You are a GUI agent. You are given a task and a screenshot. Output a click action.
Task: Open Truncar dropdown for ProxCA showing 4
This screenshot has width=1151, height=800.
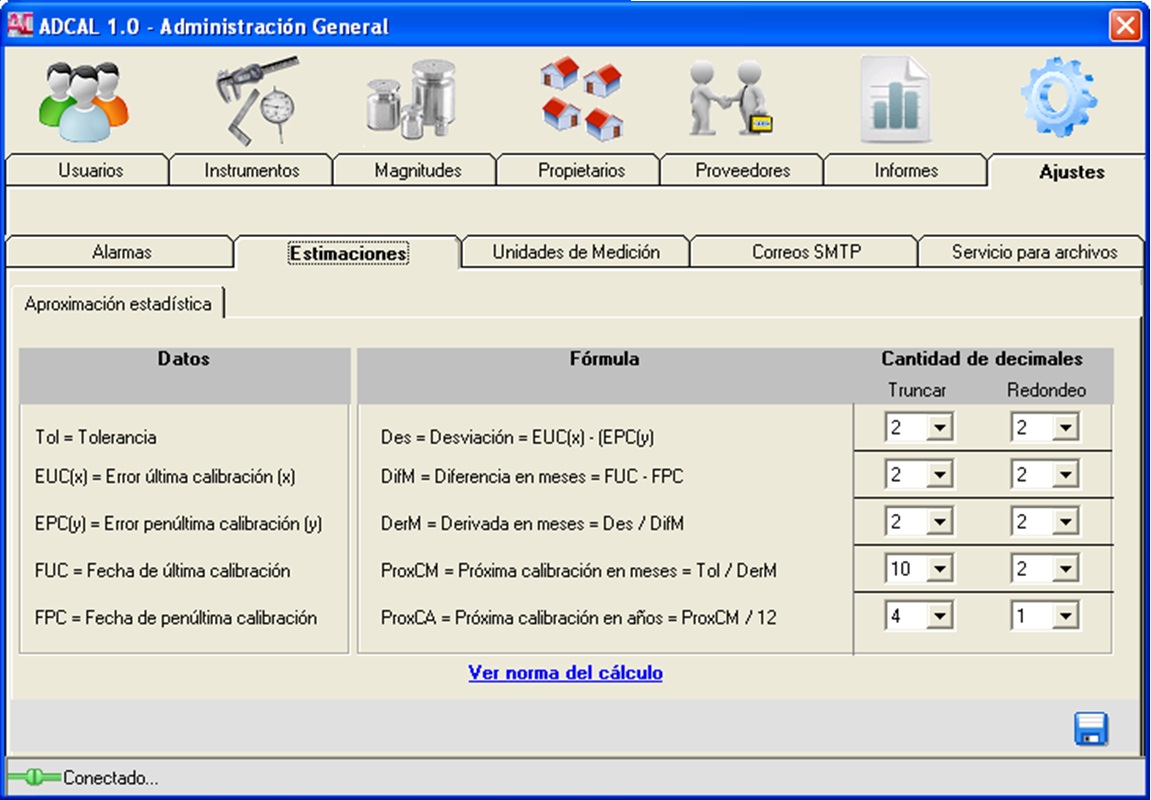[938, 617]
